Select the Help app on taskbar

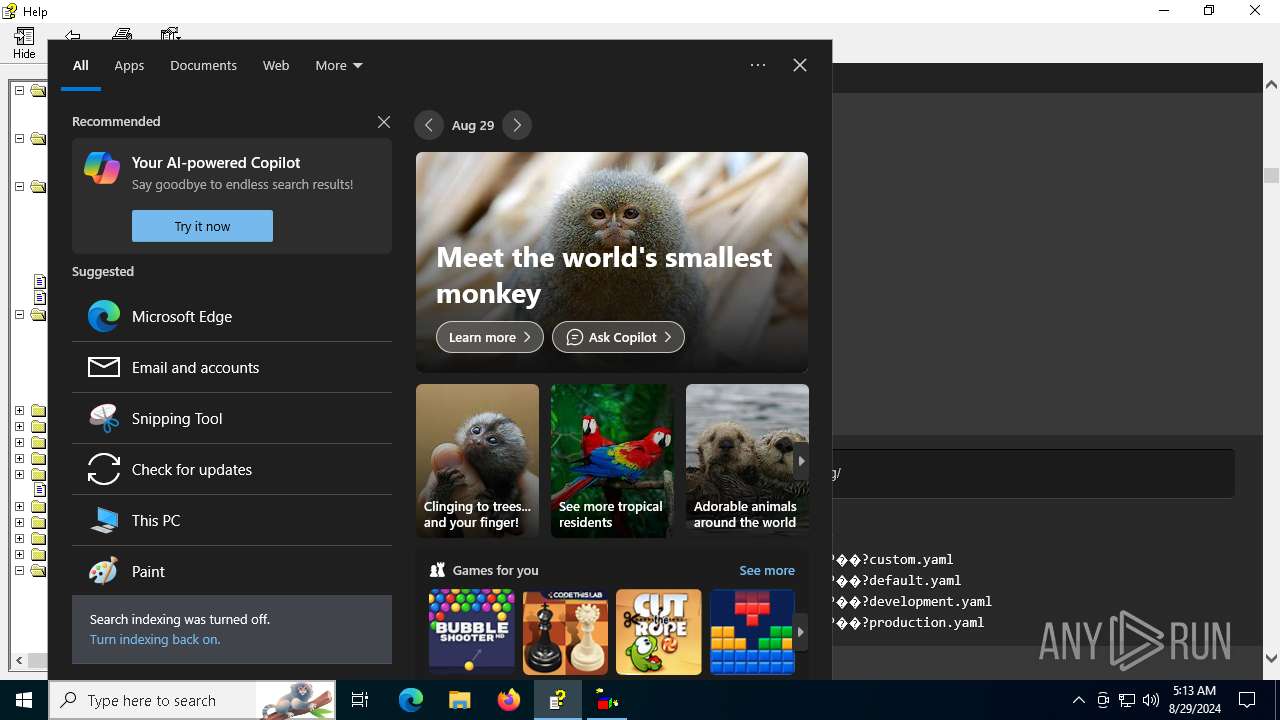click(558, 700)
